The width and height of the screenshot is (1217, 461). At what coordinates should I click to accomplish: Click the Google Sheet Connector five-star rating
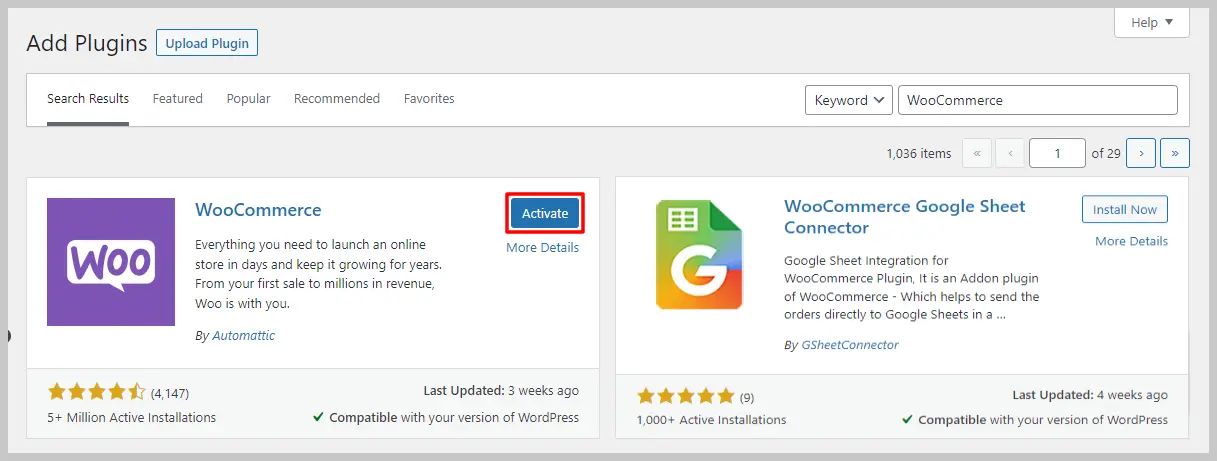[x=685, y=396]
